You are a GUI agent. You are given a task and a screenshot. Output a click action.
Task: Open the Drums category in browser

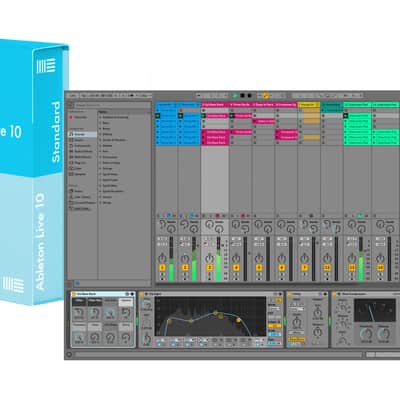click(79, 140)
